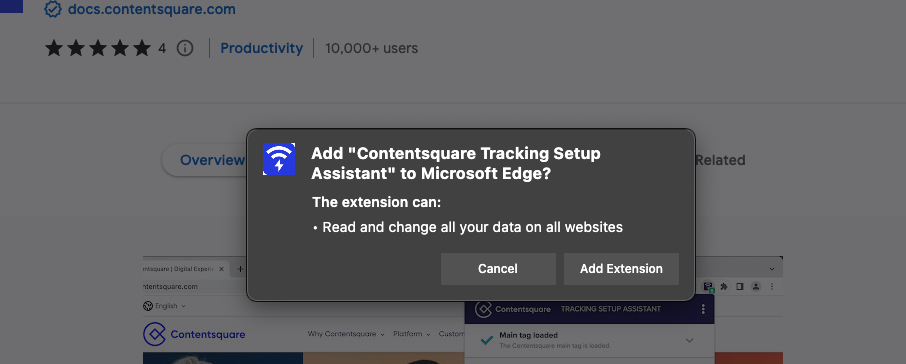This screenshot has width=906, height=364.
Task: Click the puzzle-piece extensions icon
Action: pyautogui.click(x=723, y=287)
